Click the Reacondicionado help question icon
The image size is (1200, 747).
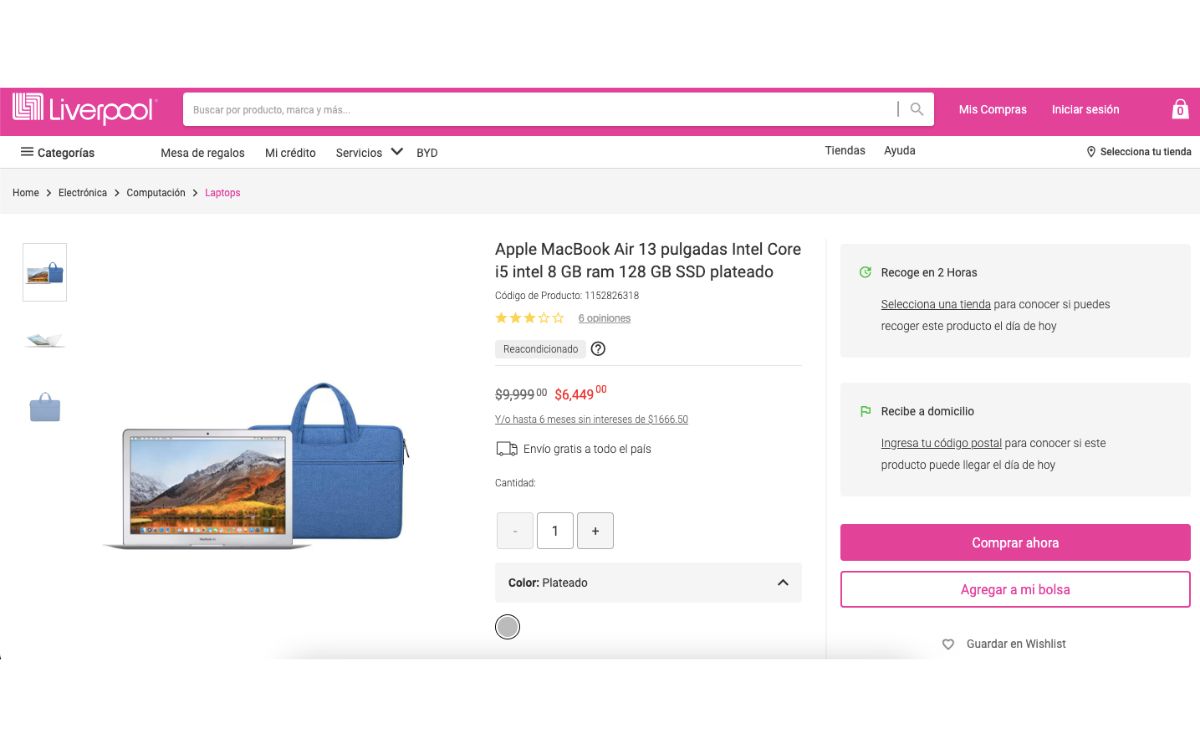[598, 349]
